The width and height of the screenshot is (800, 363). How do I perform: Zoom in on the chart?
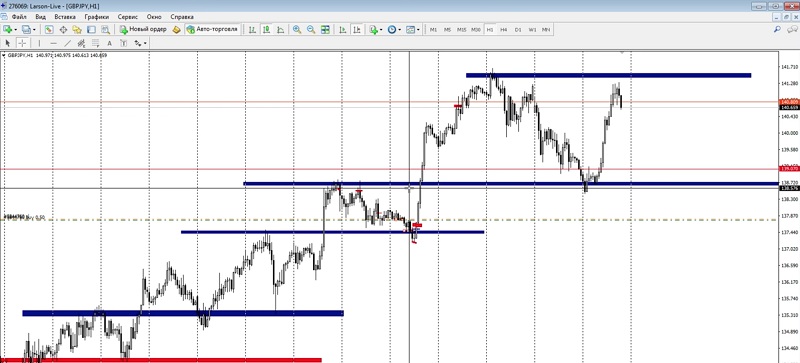coord(296,30)
